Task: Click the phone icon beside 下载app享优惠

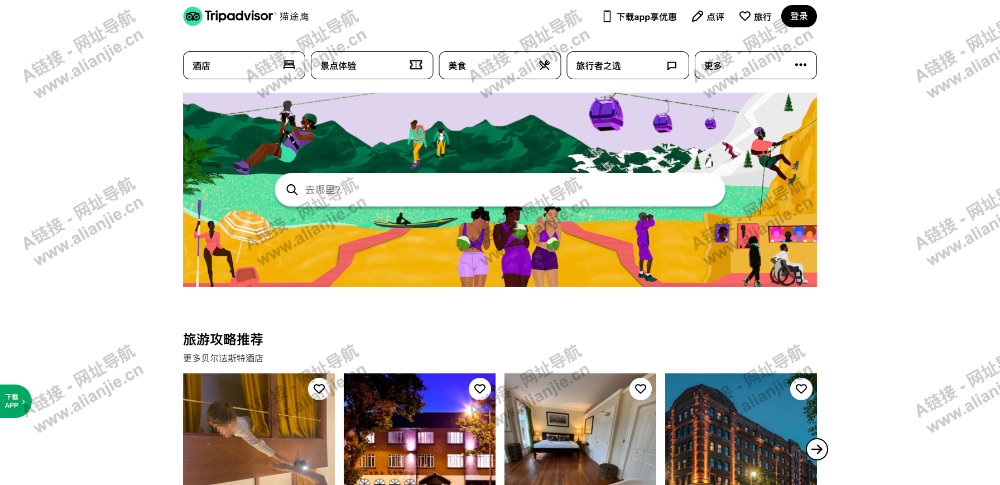Action: click(x=607, y=17)
